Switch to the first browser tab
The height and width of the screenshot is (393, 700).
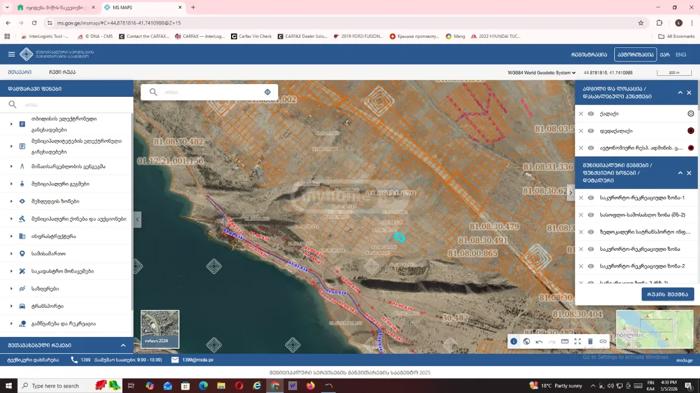coord(55,8)
